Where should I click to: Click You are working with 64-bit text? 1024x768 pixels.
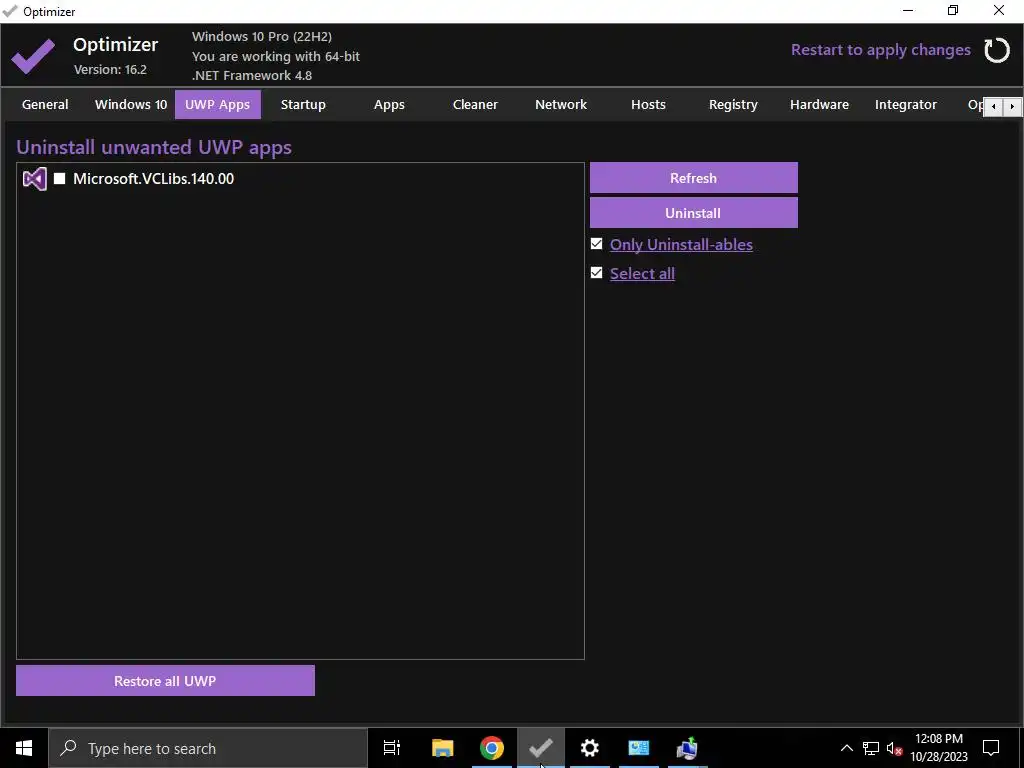276,56
